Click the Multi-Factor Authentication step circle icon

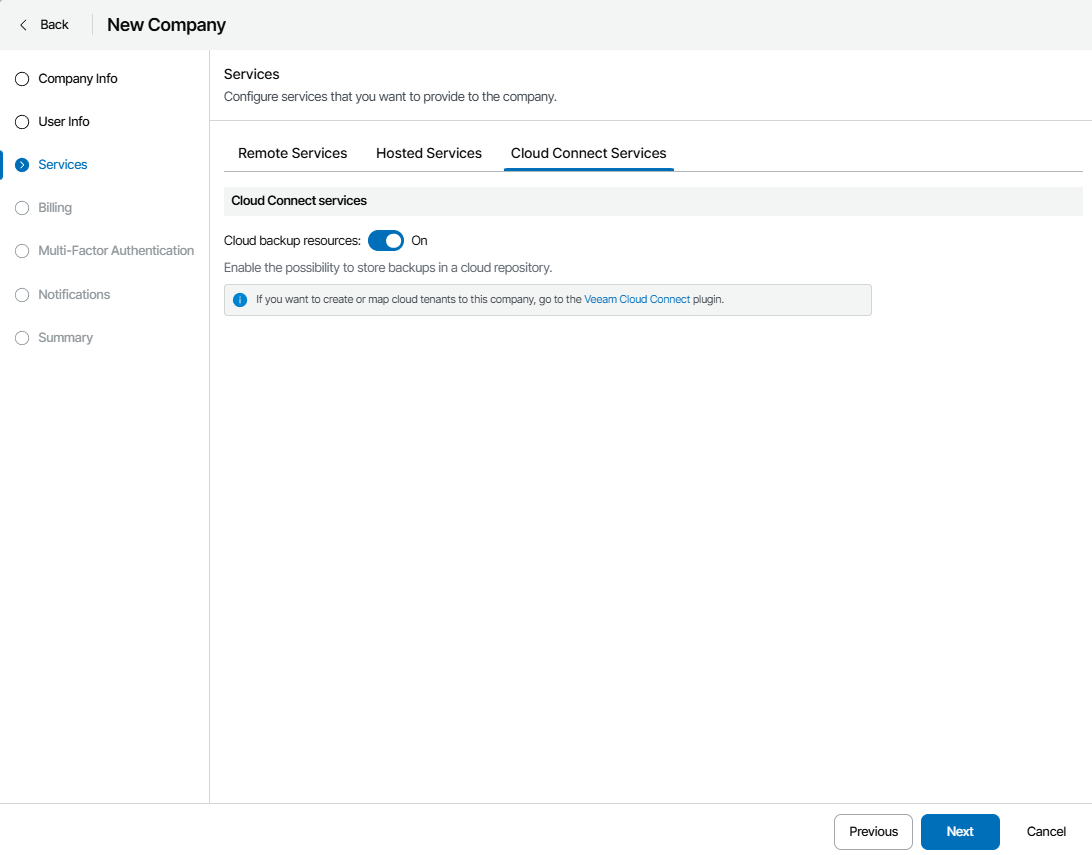22,251
